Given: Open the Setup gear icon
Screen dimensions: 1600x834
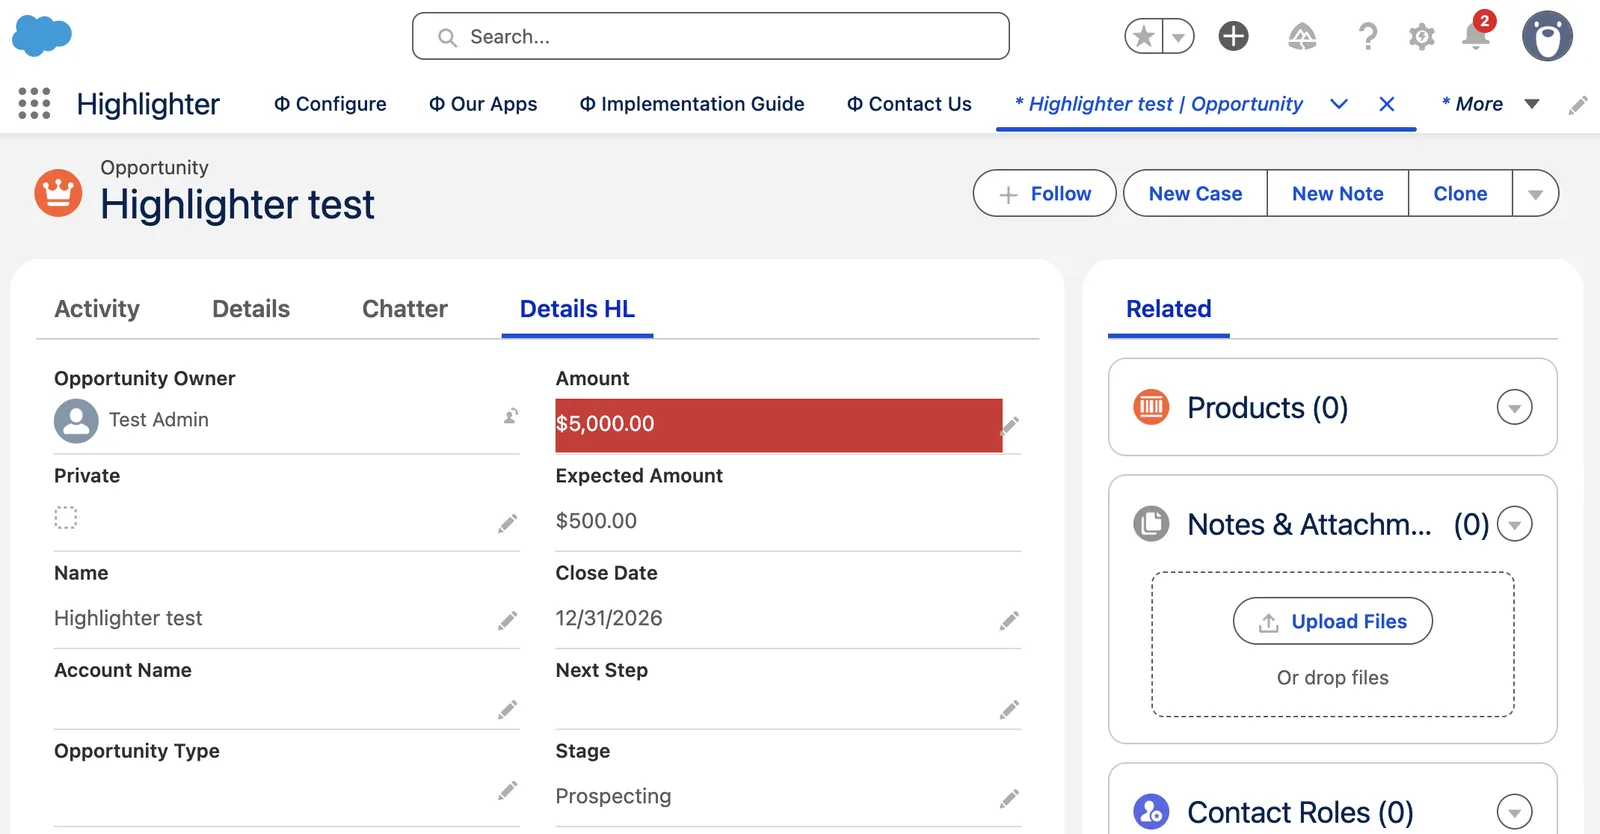Looking at the screenshot, I should tap(1421, 37).
